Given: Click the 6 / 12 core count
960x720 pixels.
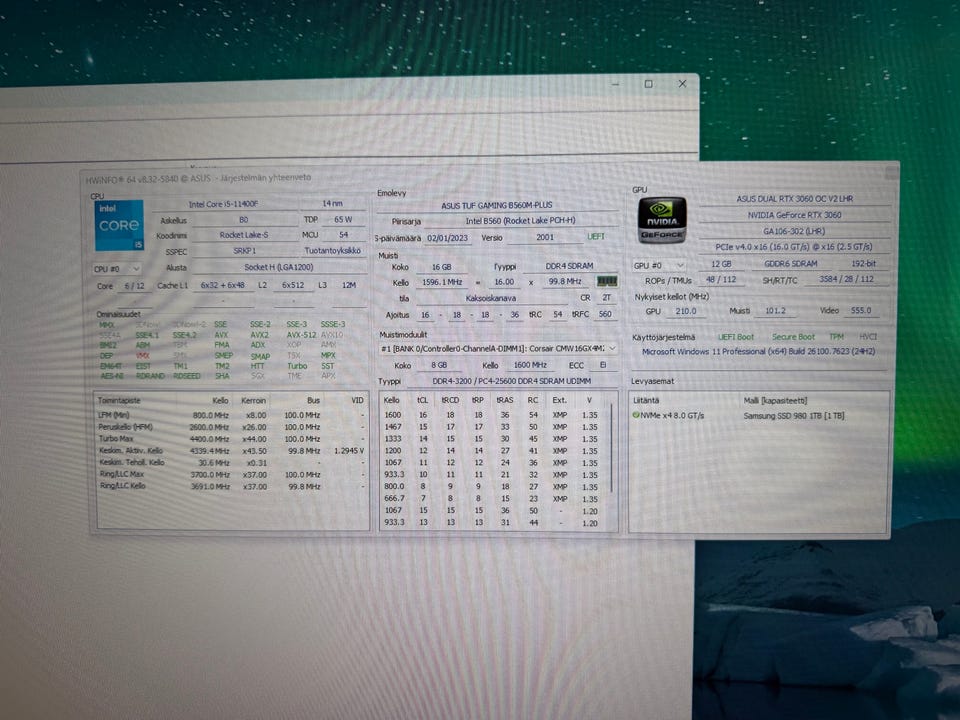Looking at the screenshot, I should click(x=134, y=286).
